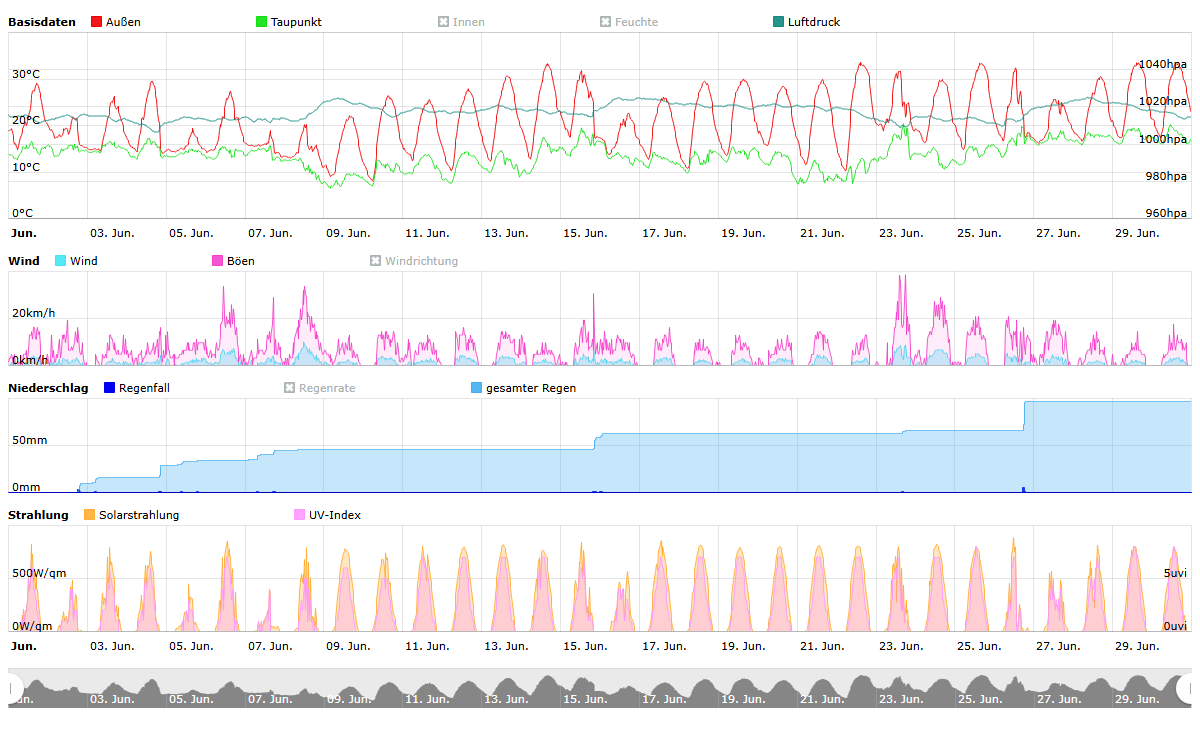Click the Strahlung chart heading
This screenshot has width=1200, height=750.
[x=38, y=515]
